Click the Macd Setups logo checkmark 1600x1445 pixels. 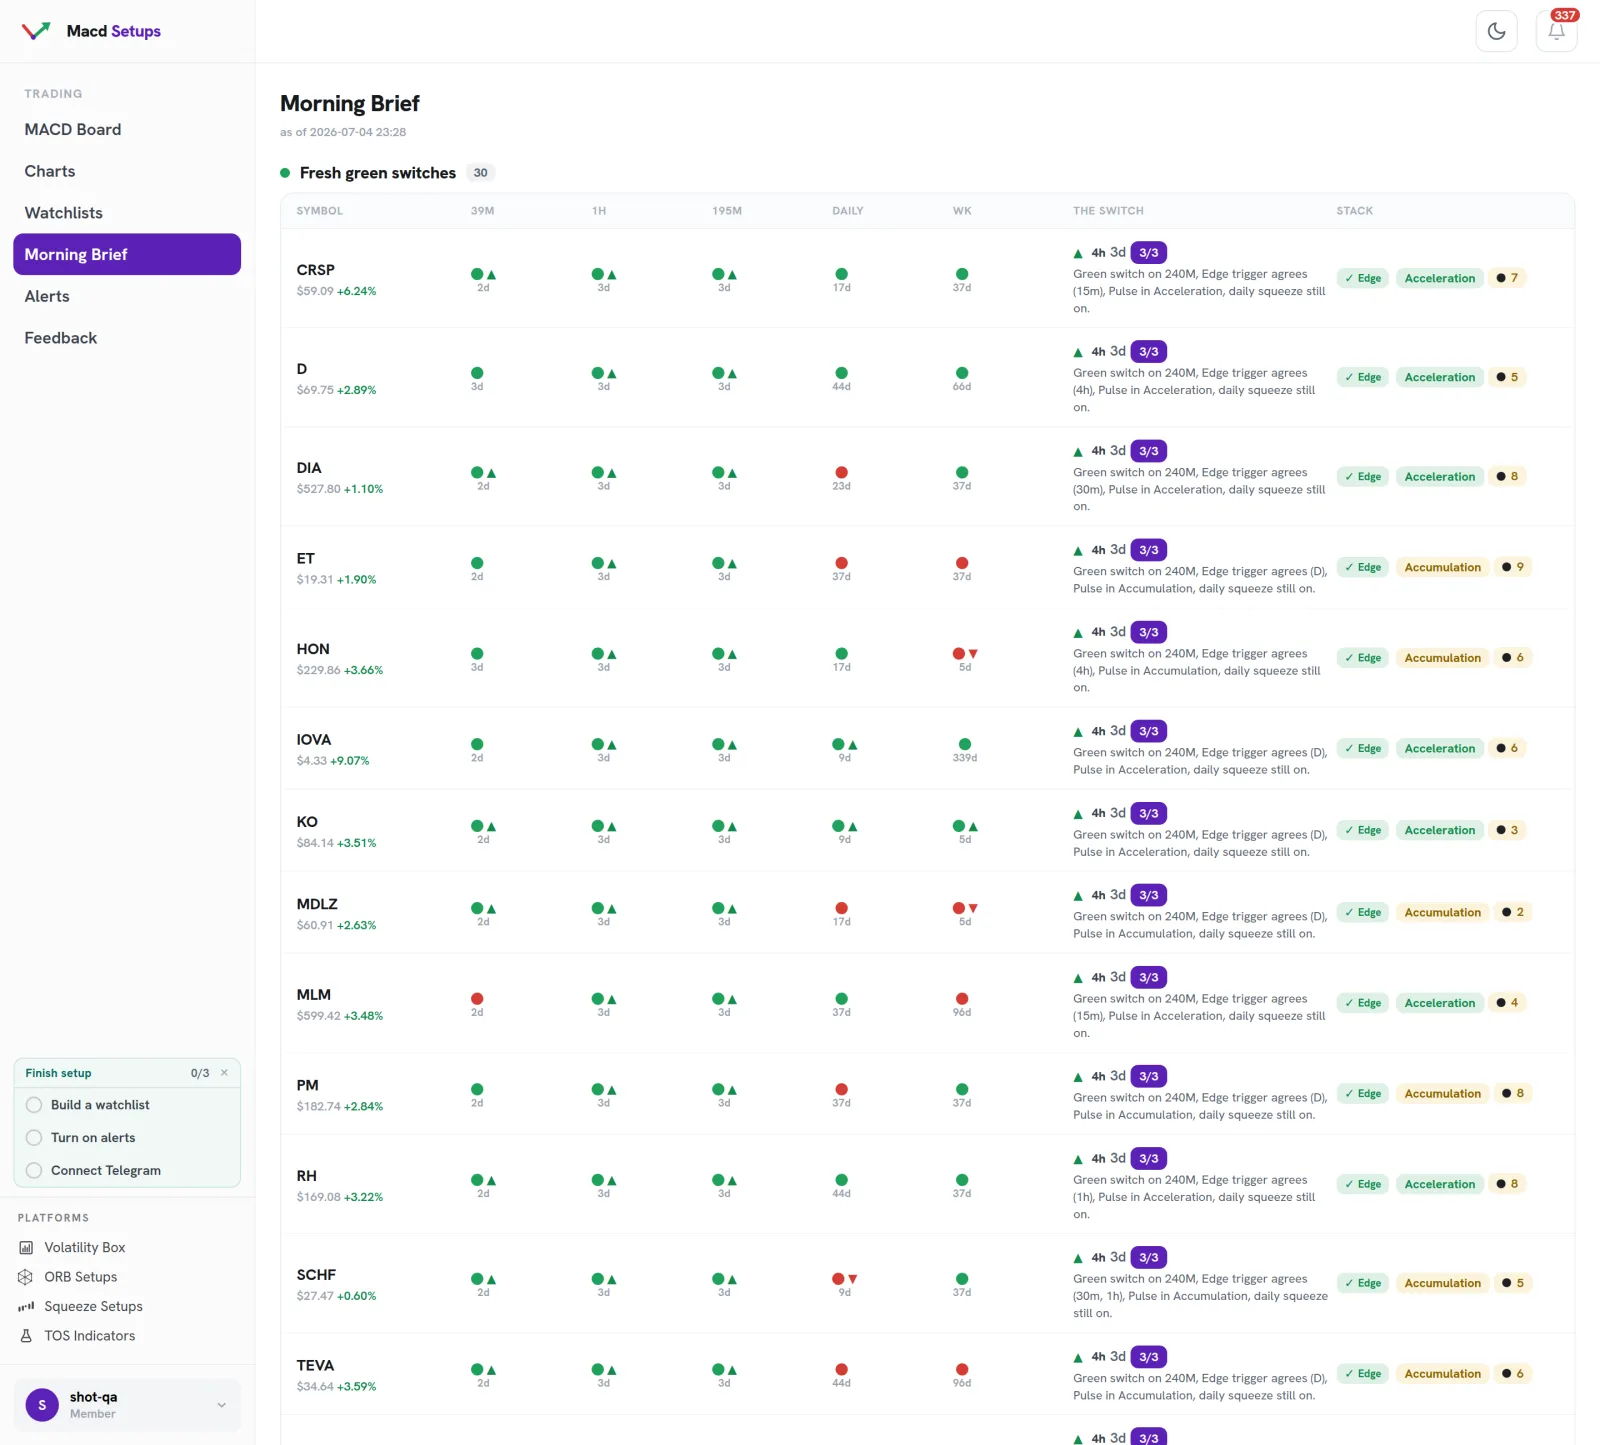[36, 31]
